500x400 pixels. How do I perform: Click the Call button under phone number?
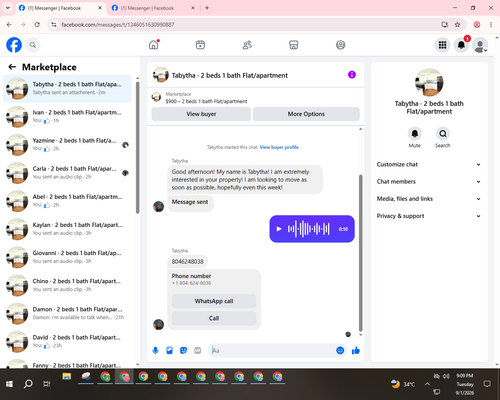(214, 318)
